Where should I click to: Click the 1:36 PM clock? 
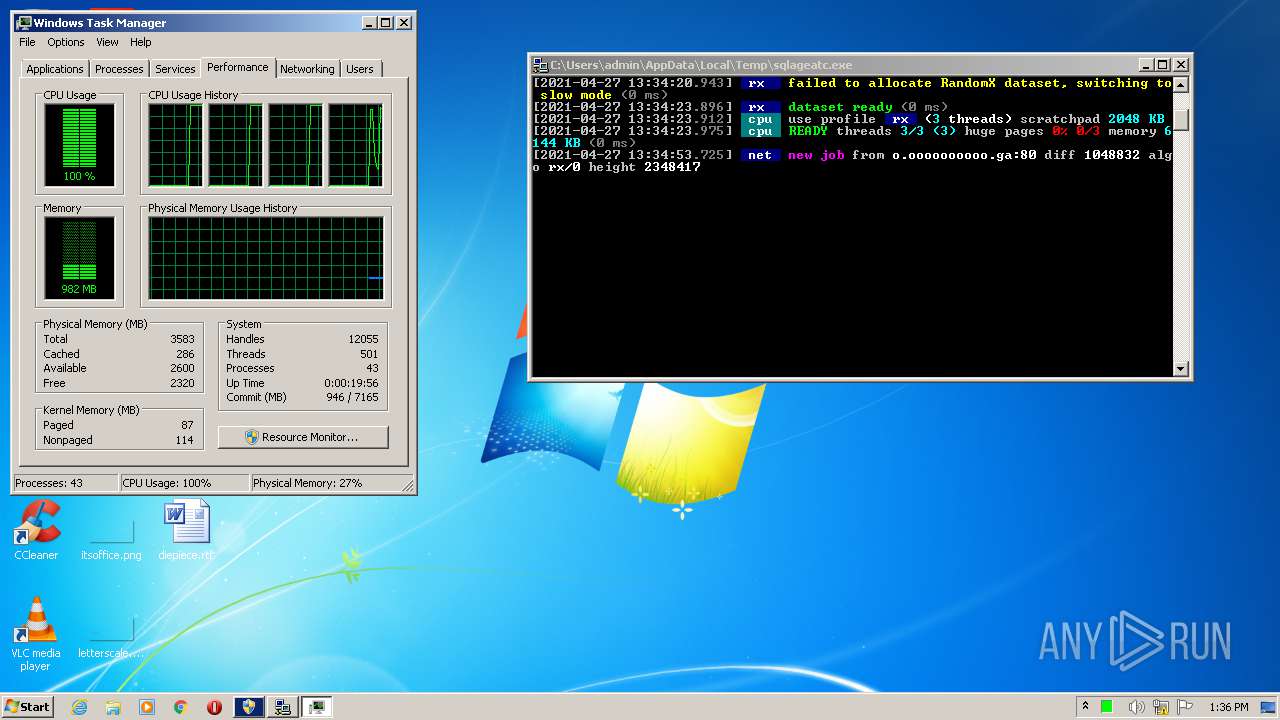pos(1228,707)
